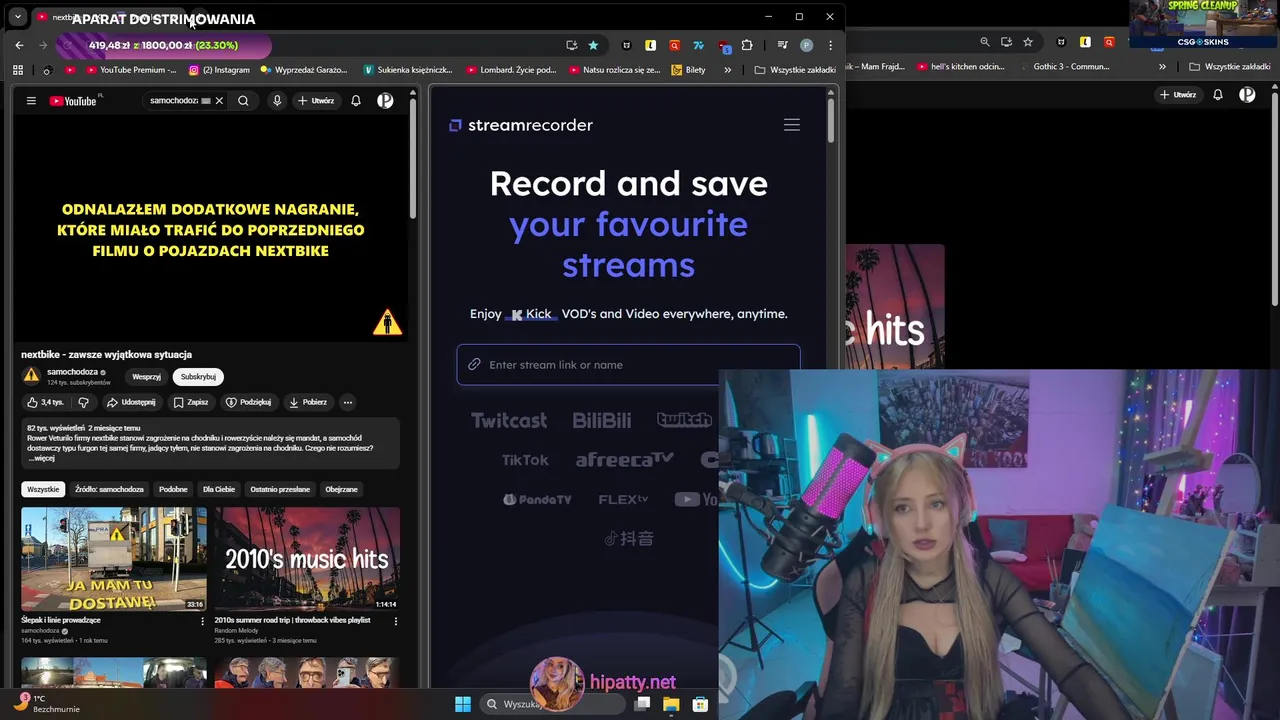Open more actions ellipsis under video

coord(348,402)
